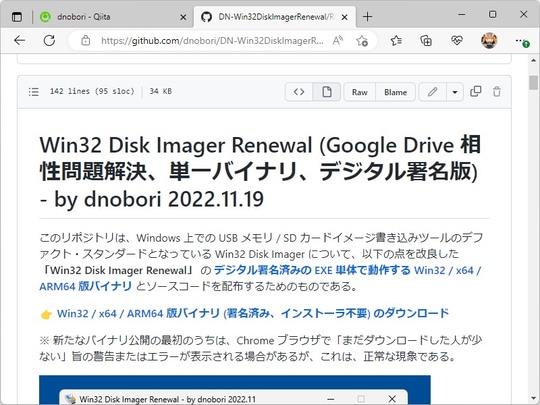Refresh the current page
The image size is (540, 405).
[49, 41]
